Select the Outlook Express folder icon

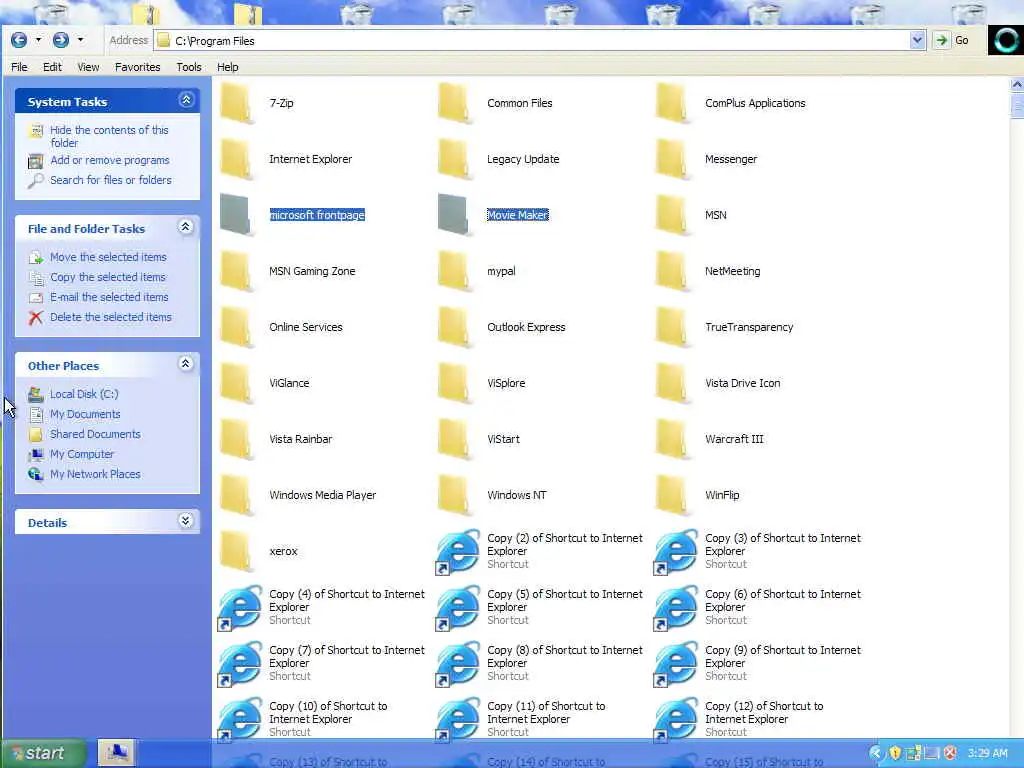point(455,327)
